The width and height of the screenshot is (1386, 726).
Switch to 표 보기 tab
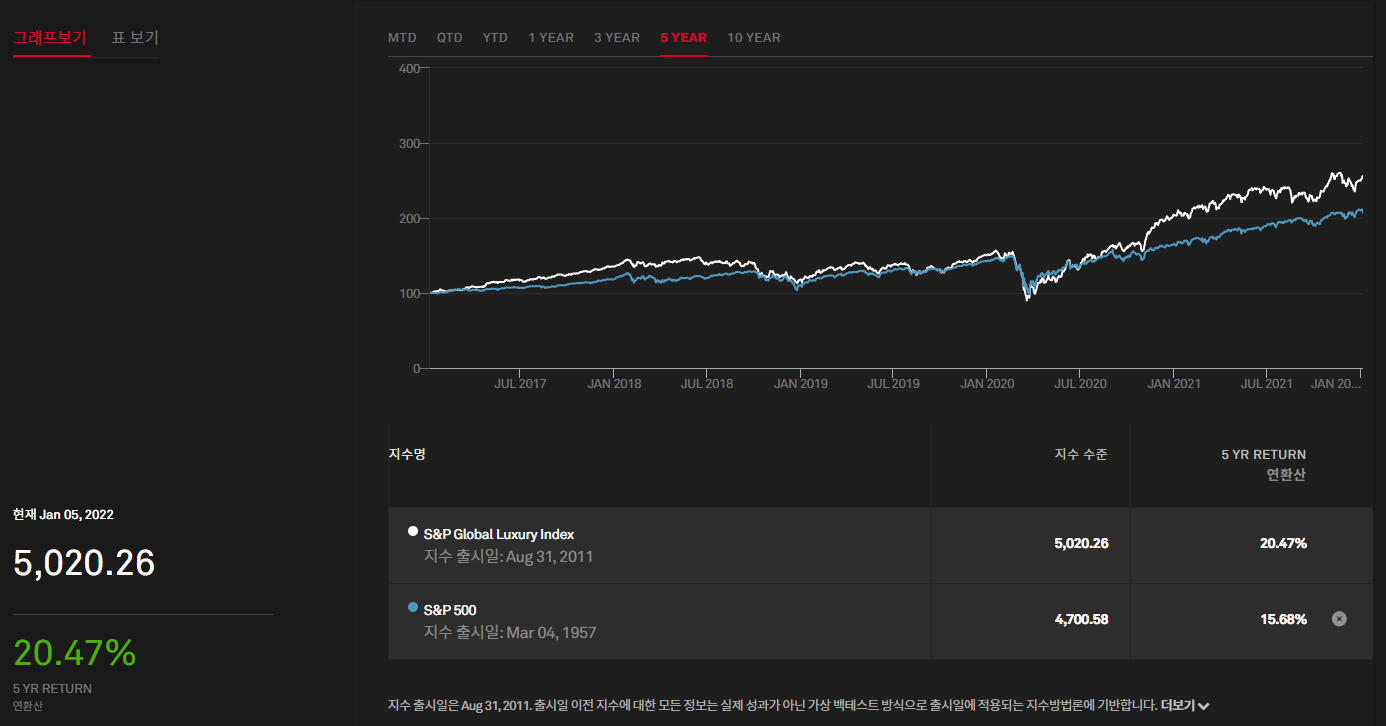[135, 38]
